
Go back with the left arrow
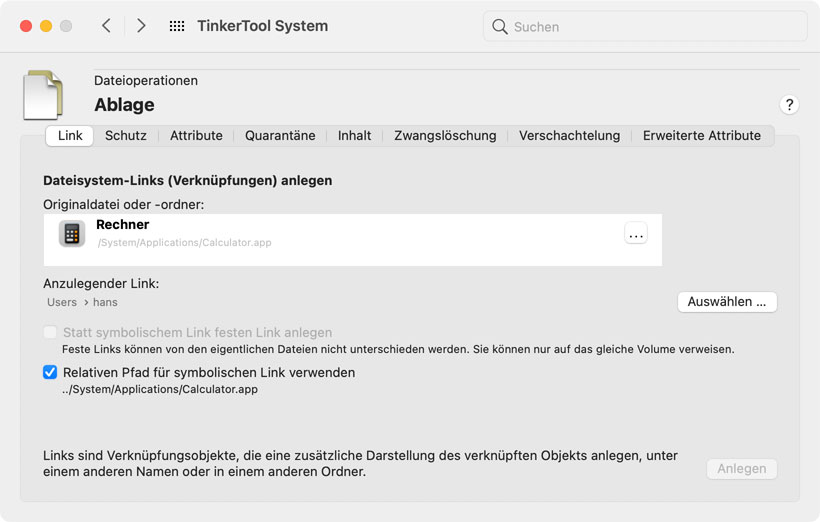click(106, 26)
